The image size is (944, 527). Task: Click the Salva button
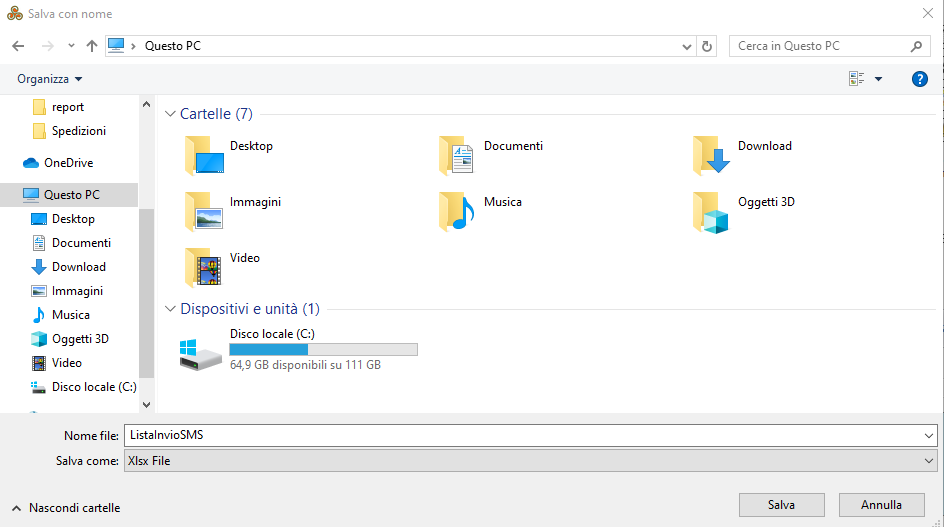pos(781,505)
